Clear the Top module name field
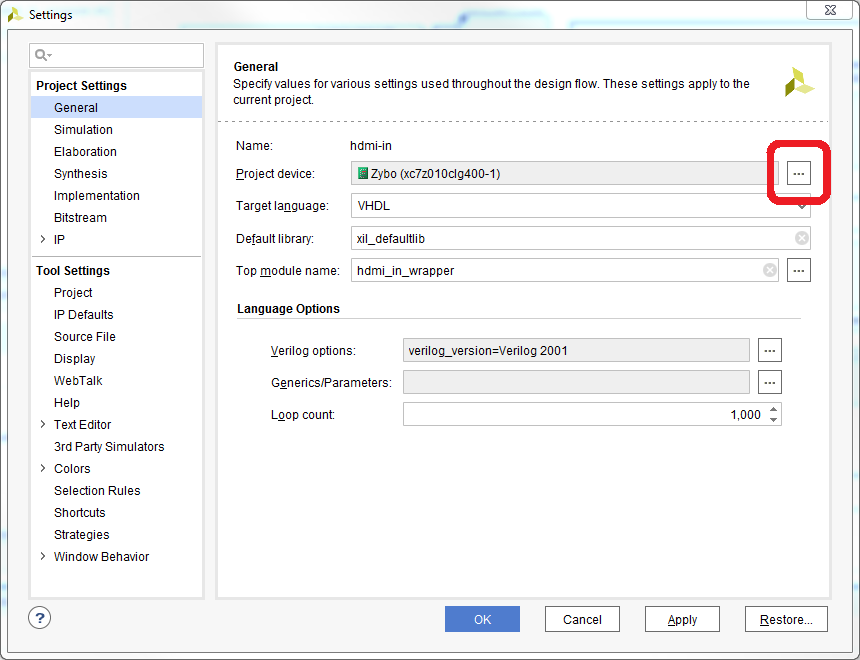This screenshot has width=860, height=660. point(770,270)
